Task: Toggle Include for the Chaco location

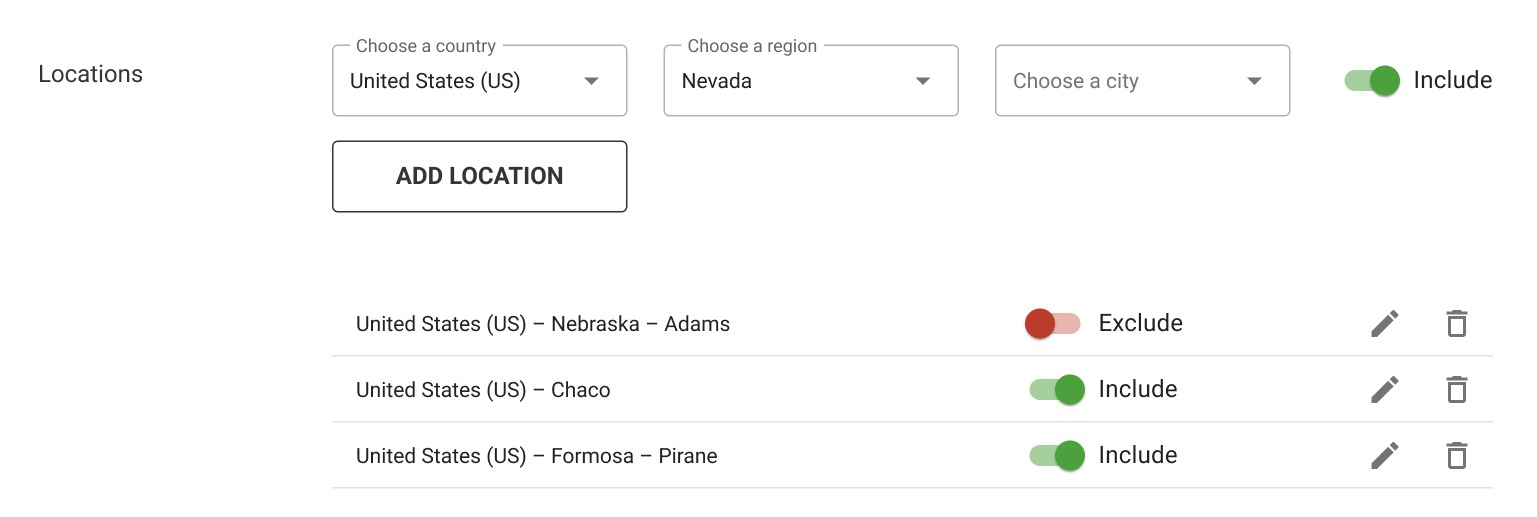Action: (x=1057, y=389)
